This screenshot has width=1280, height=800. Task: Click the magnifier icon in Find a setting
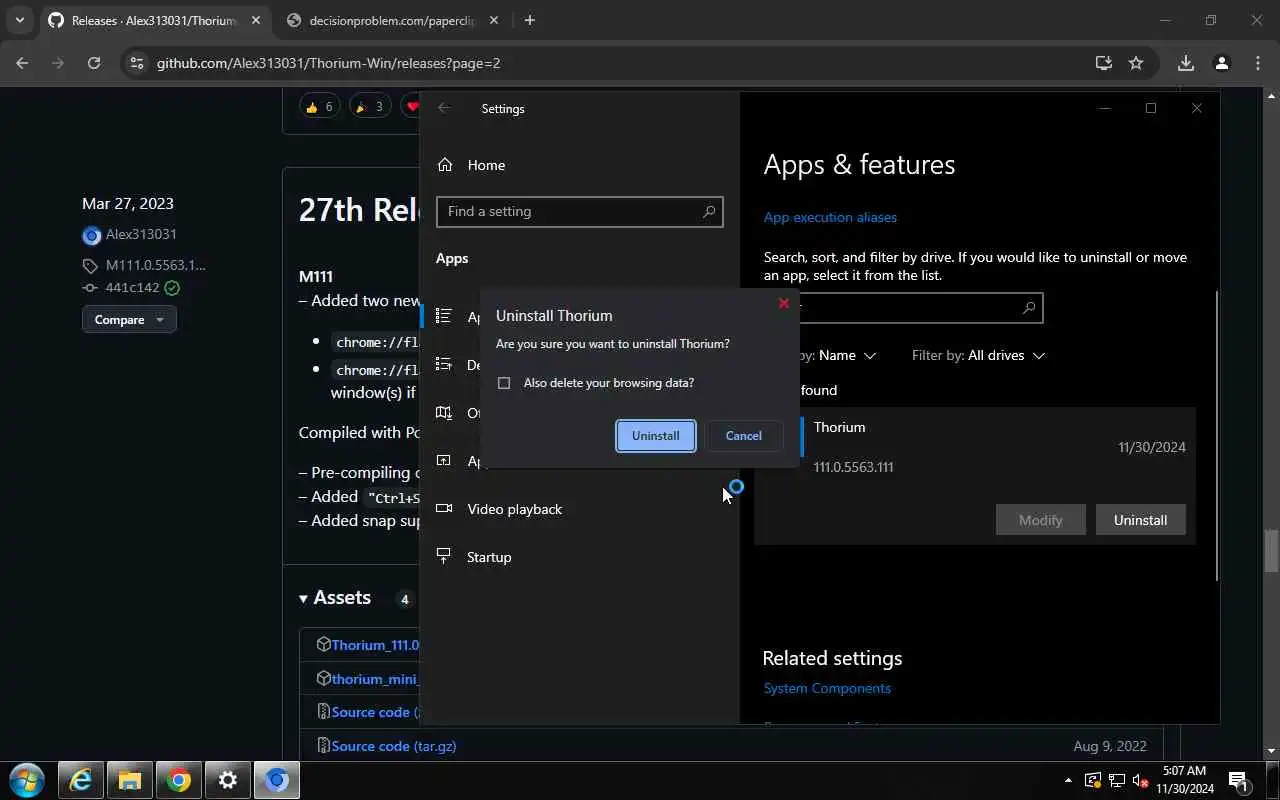coord(709,211)
